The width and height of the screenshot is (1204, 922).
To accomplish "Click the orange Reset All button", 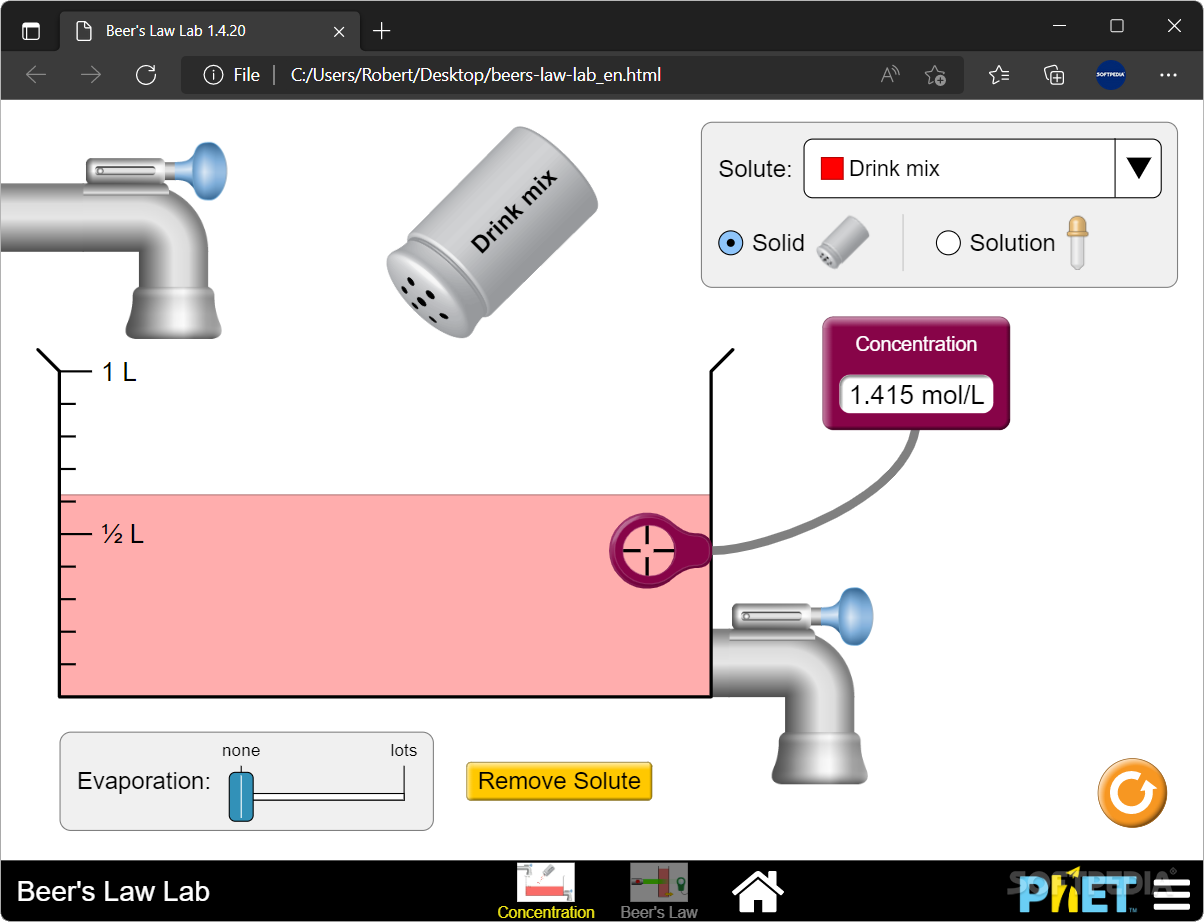I will (1131, 793).
